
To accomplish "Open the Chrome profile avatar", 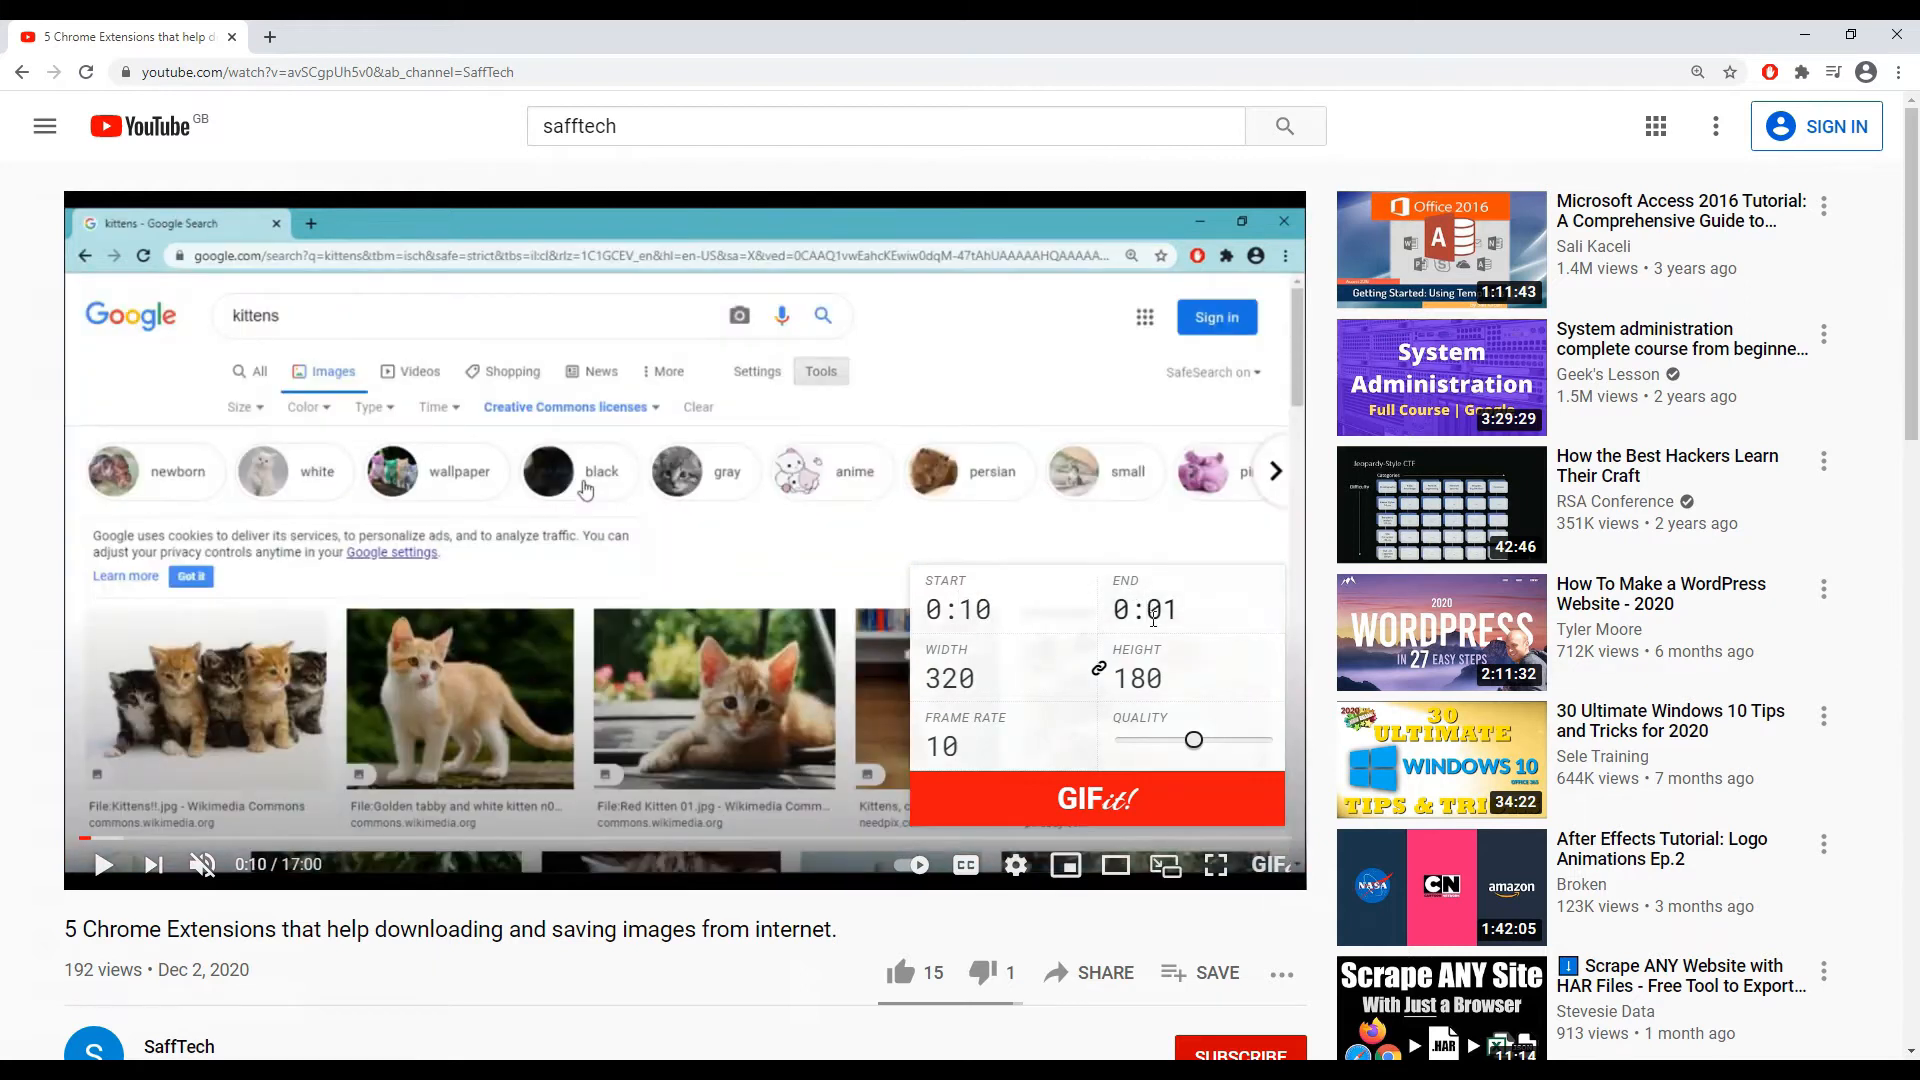I will click(x=1866, y=72).
